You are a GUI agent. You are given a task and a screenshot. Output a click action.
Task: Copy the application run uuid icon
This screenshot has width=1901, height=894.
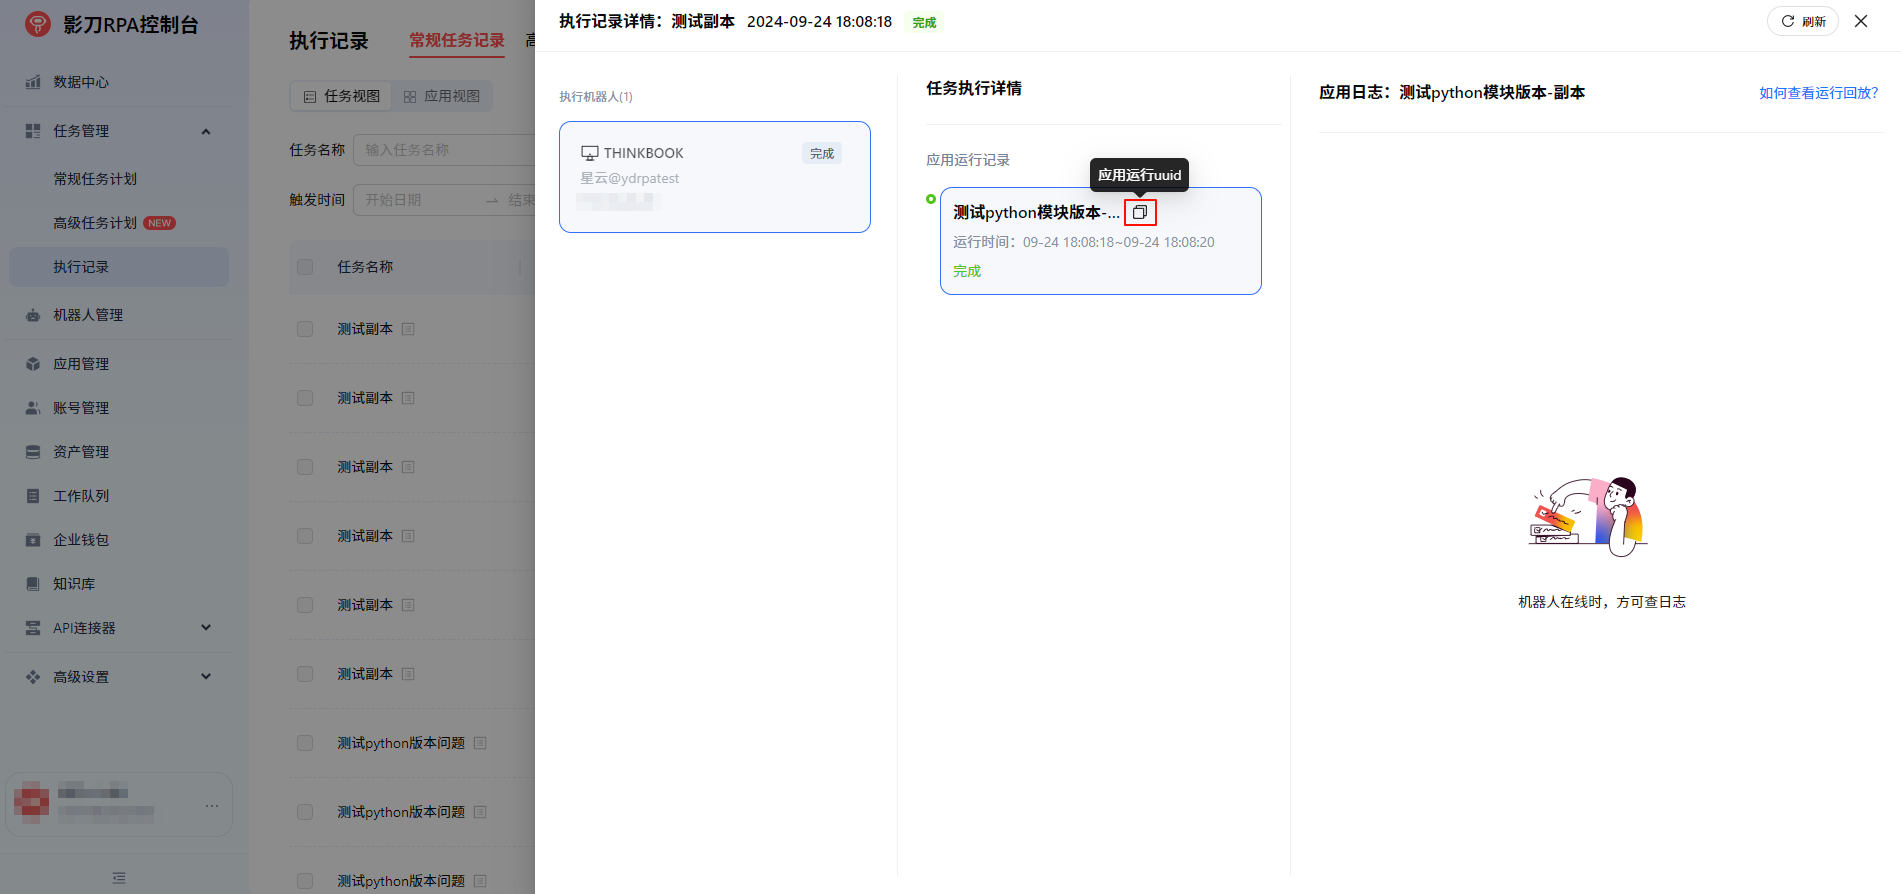pyautogui.click(x=1139, y=212)
